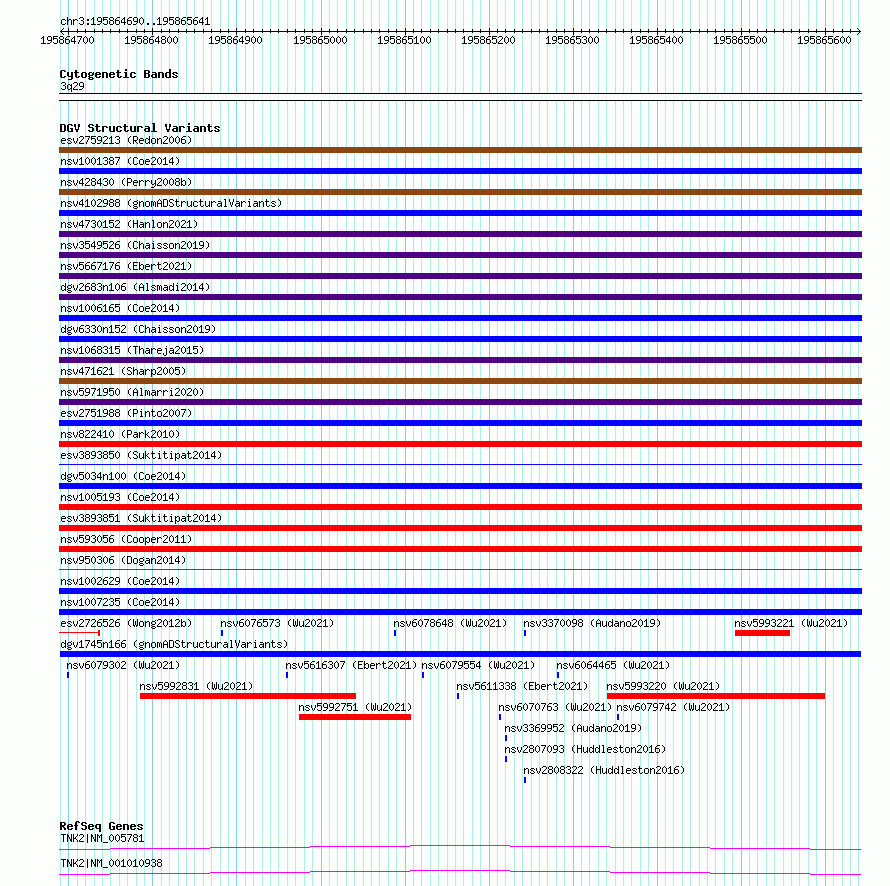Click the small blue marker under nsv6076573 (Wu2021)

[x=222, y=633]
